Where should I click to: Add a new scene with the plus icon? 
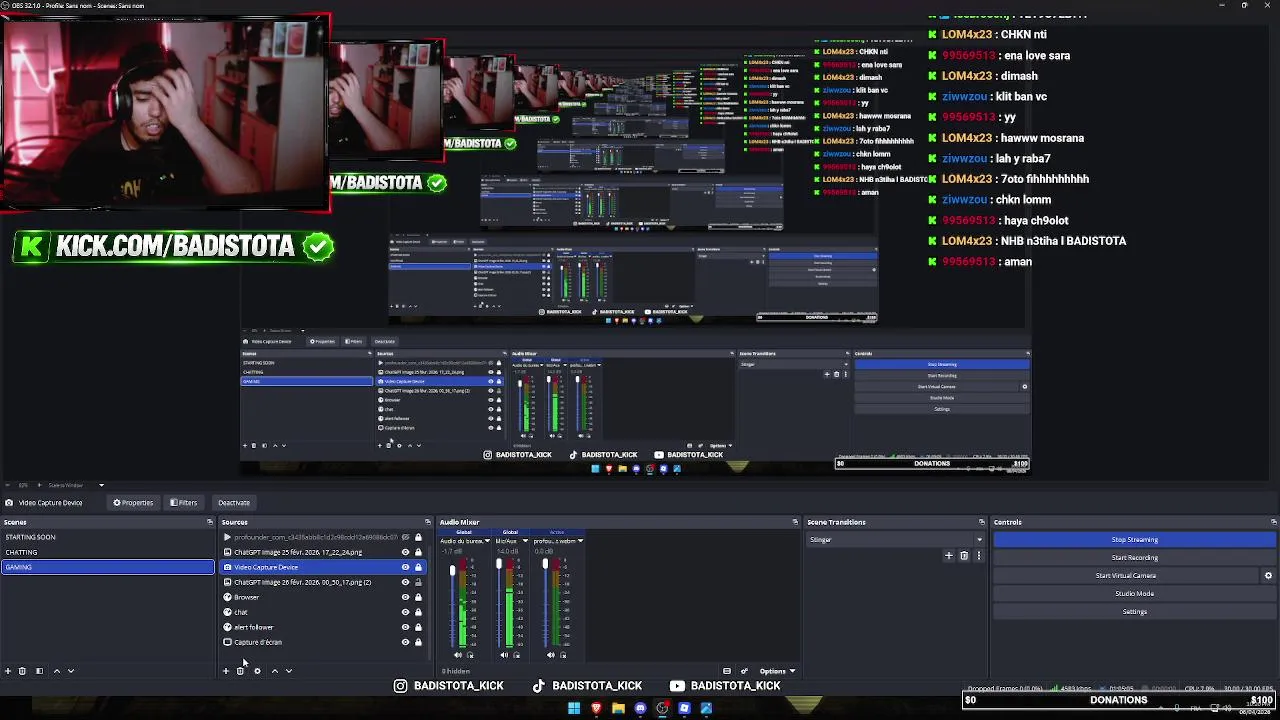[x=8, y=671]
